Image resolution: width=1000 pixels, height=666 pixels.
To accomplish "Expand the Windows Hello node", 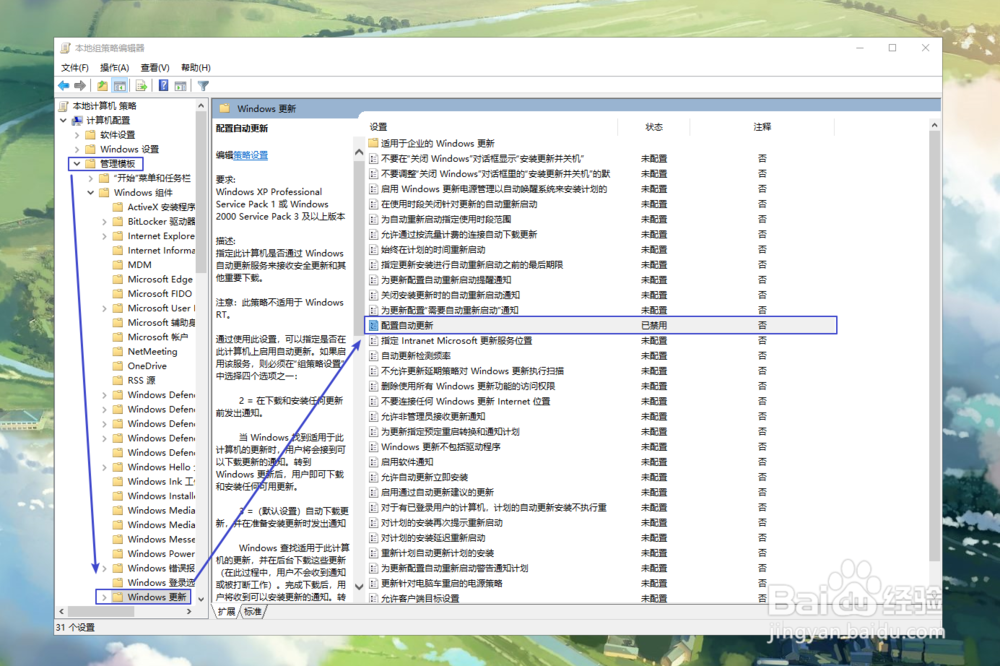I will (x=105, y=467).
